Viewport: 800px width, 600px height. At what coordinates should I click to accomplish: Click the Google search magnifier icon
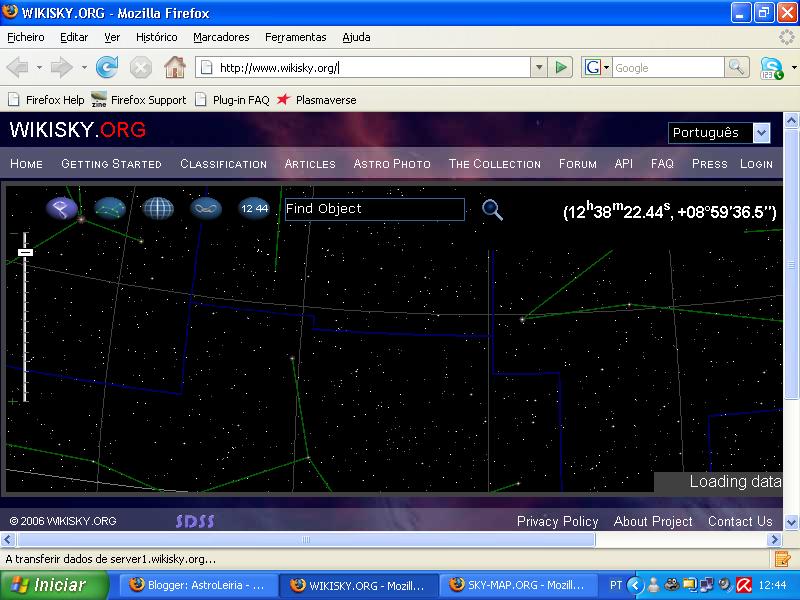tap(736, 67)
